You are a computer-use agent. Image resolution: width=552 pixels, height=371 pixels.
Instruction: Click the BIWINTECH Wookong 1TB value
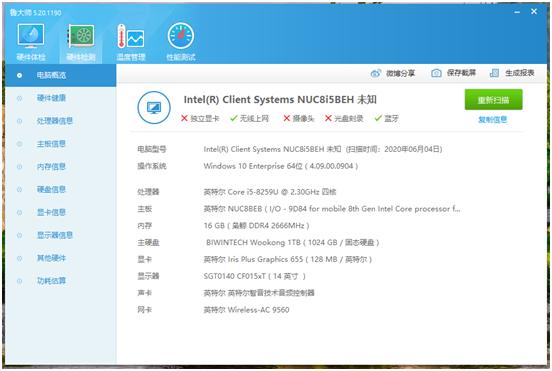coord(293,243)
